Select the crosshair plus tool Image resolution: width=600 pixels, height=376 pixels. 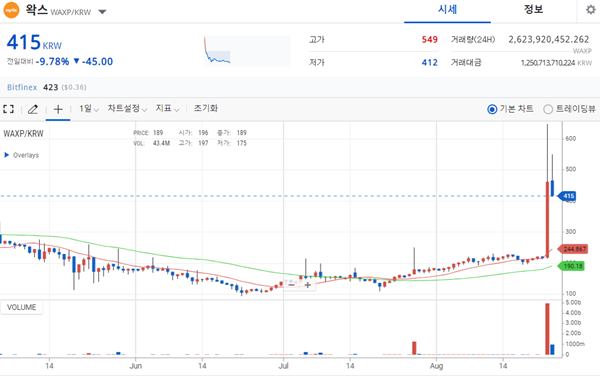(x=58, y=109)
